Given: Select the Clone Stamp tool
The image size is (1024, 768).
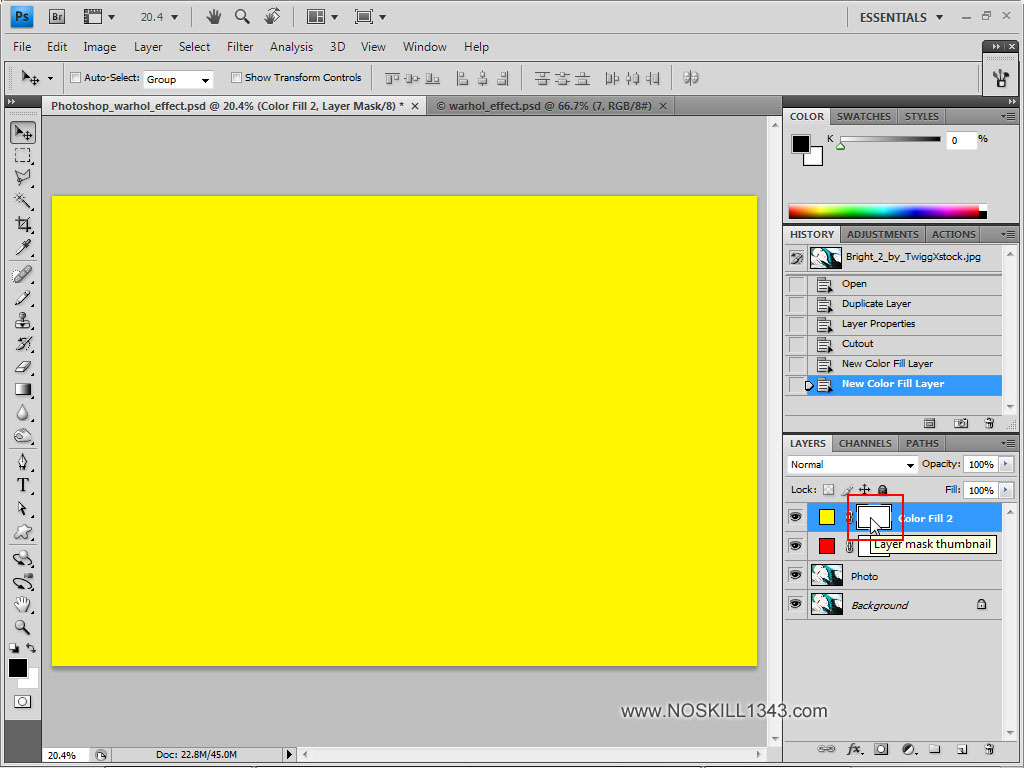Looking at the screenshot, I should [23, 321].
